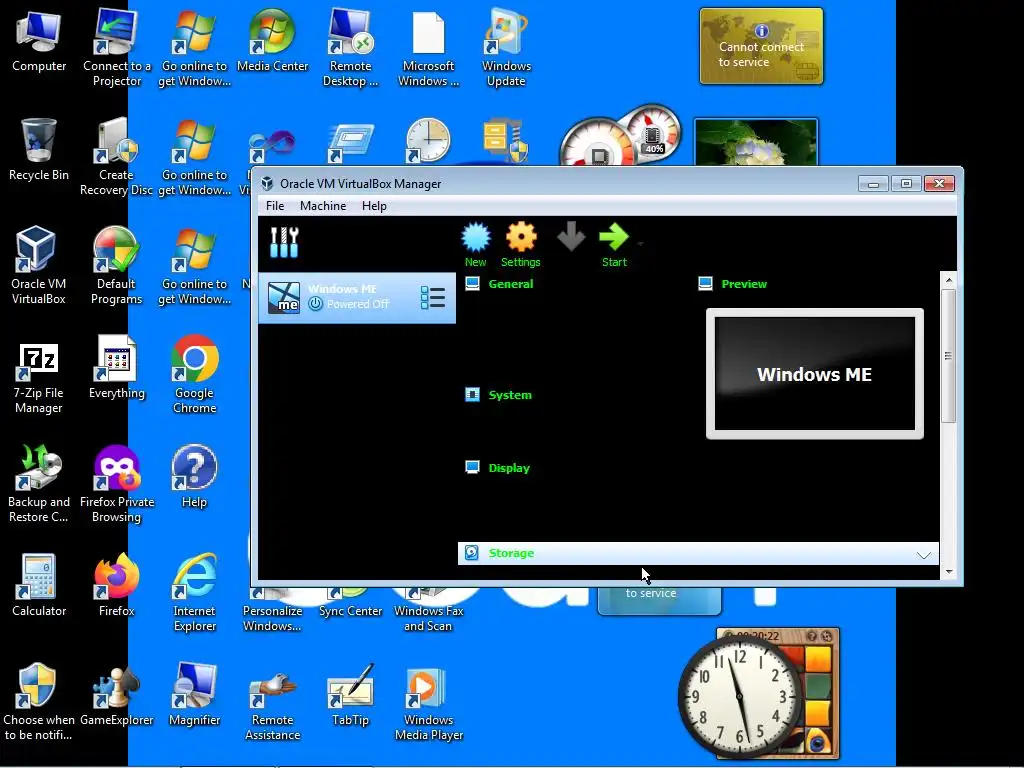Viewport: 1024px width, 768px height.
Task: Select the Help desktop icon
Action: click(195, 477)
